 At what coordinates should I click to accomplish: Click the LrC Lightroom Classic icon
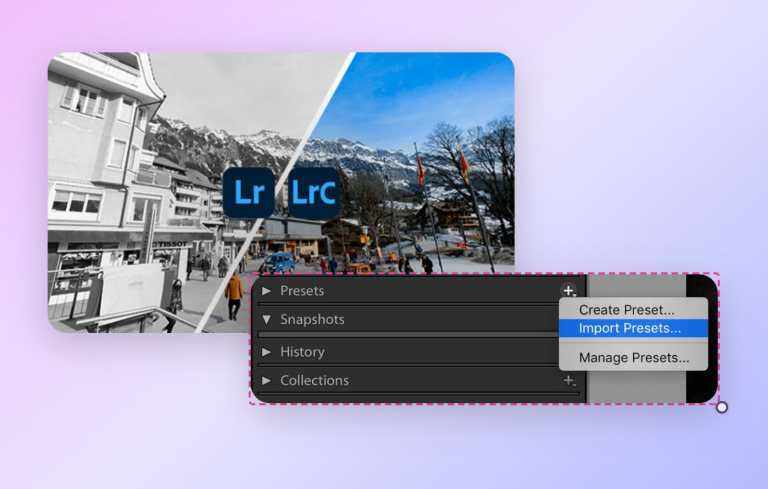click(x=314, y=193)
